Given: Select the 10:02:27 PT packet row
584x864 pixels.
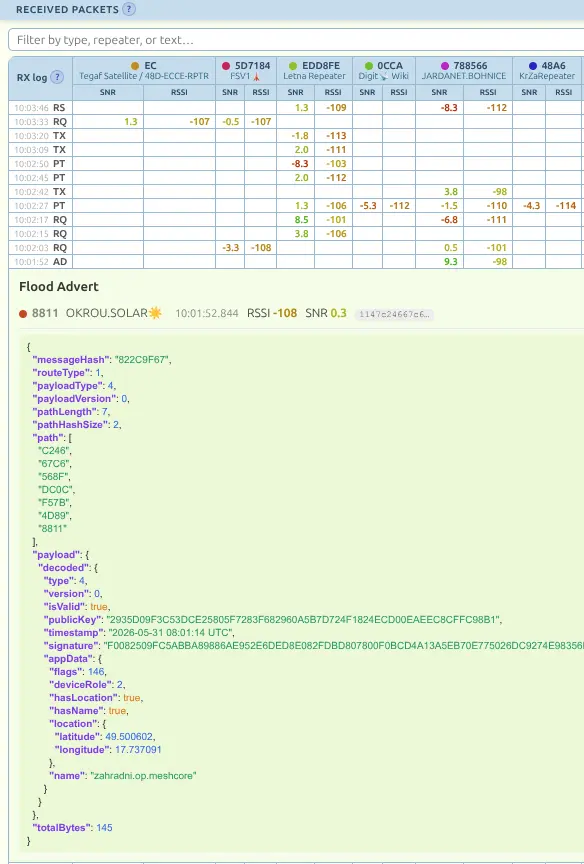Looking at the screenshot, I should [x=296, y=206].
